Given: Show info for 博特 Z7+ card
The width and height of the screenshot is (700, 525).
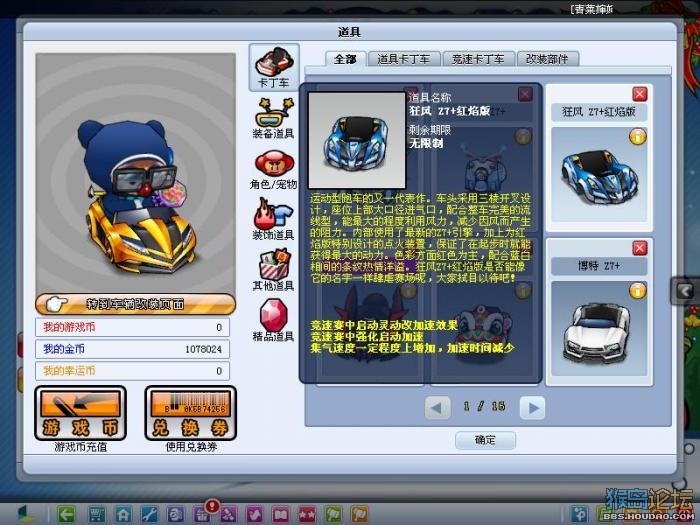Looking at the screenshot, I should 638,291.
